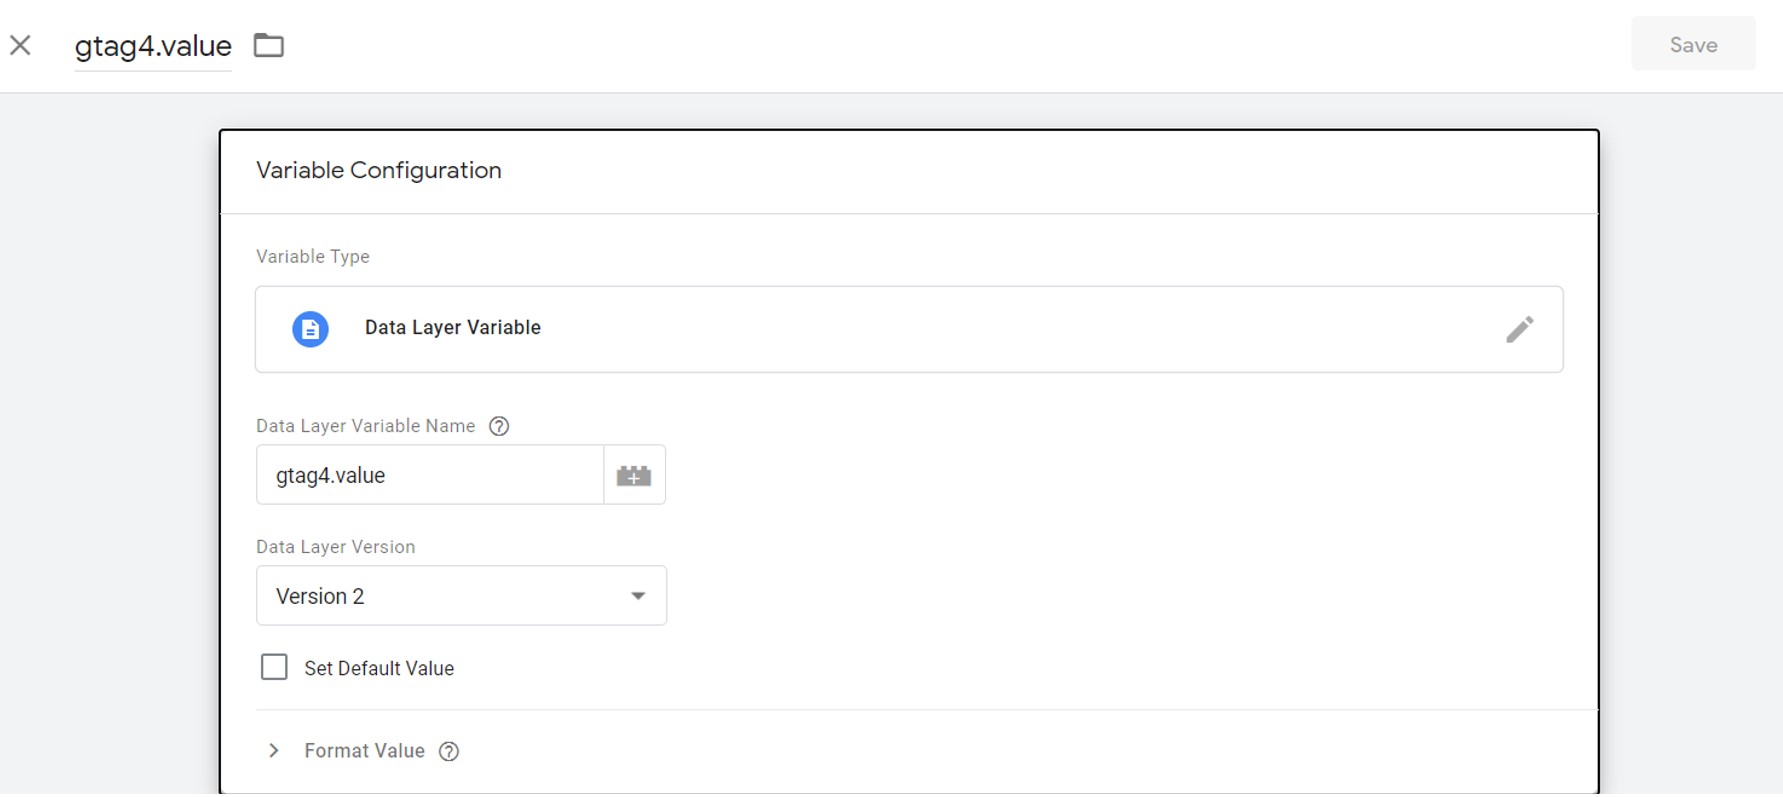Click the Data Layer Version label
The image size is (1783, 797).
pyautogui.click(x=336, y=547)
